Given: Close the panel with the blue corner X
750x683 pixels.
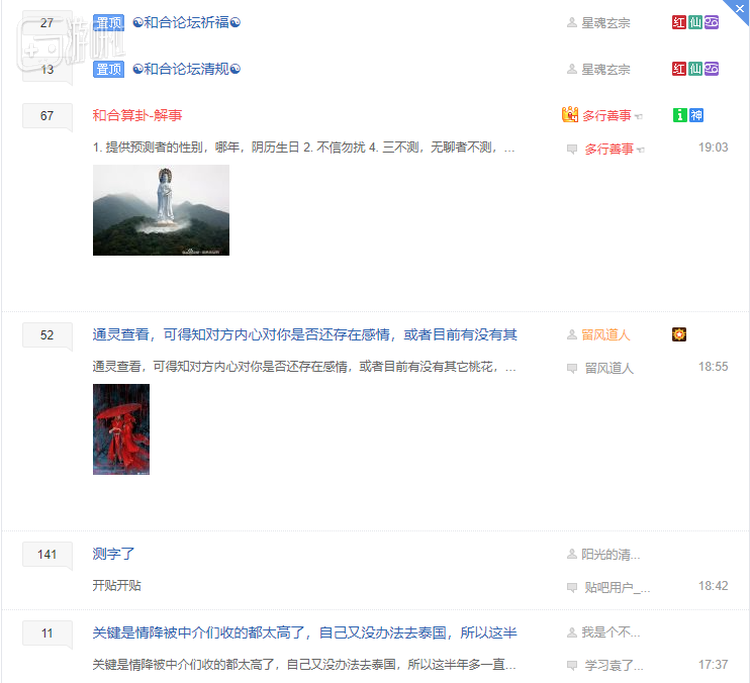Looking at the screenshot, I should point(738,9).
